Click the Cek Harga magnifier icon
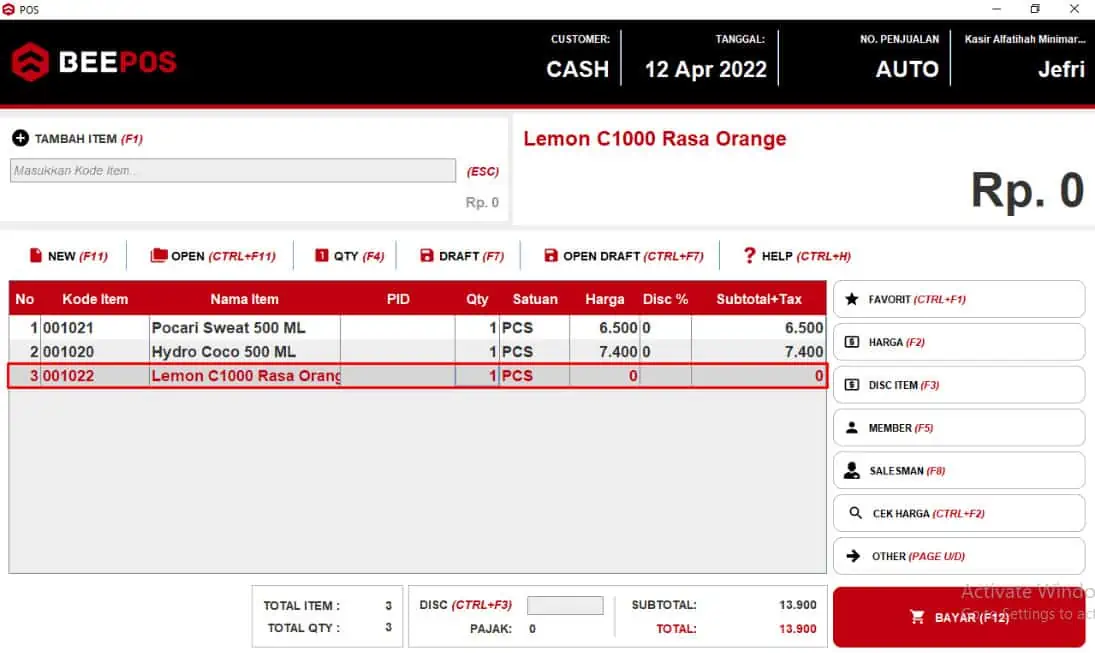Image resolution: width=1095 pixels, height=653 pixels. pos(855,513)
